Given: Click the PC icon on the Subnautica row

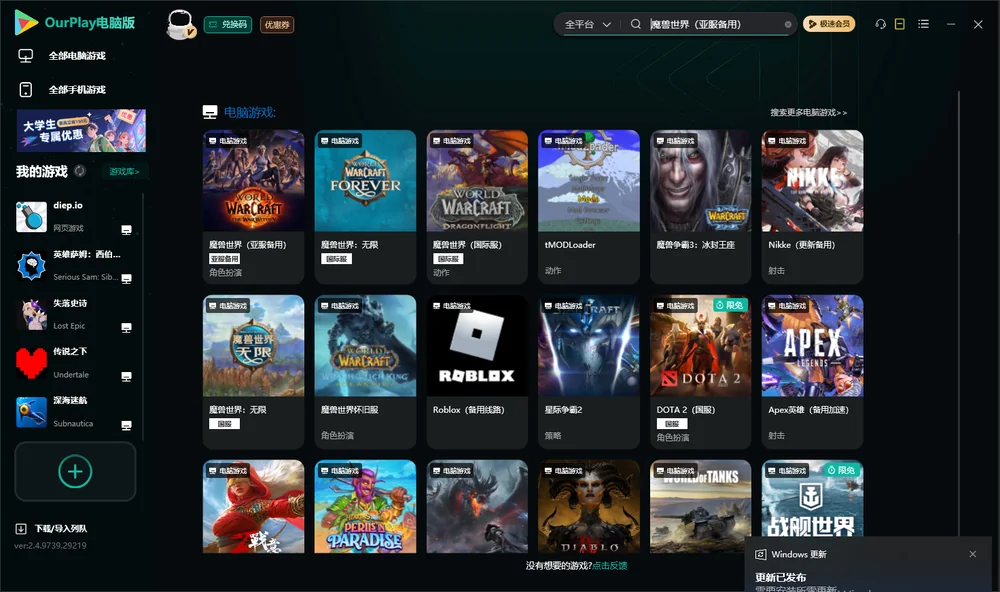Looking at the screenshot, I should pyautogui.click(x=126, y=426).
